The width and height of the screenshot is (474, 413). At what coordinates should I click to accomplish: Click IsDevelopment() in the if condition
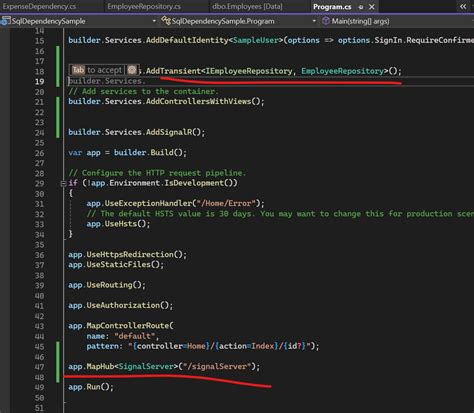(201, 183)
